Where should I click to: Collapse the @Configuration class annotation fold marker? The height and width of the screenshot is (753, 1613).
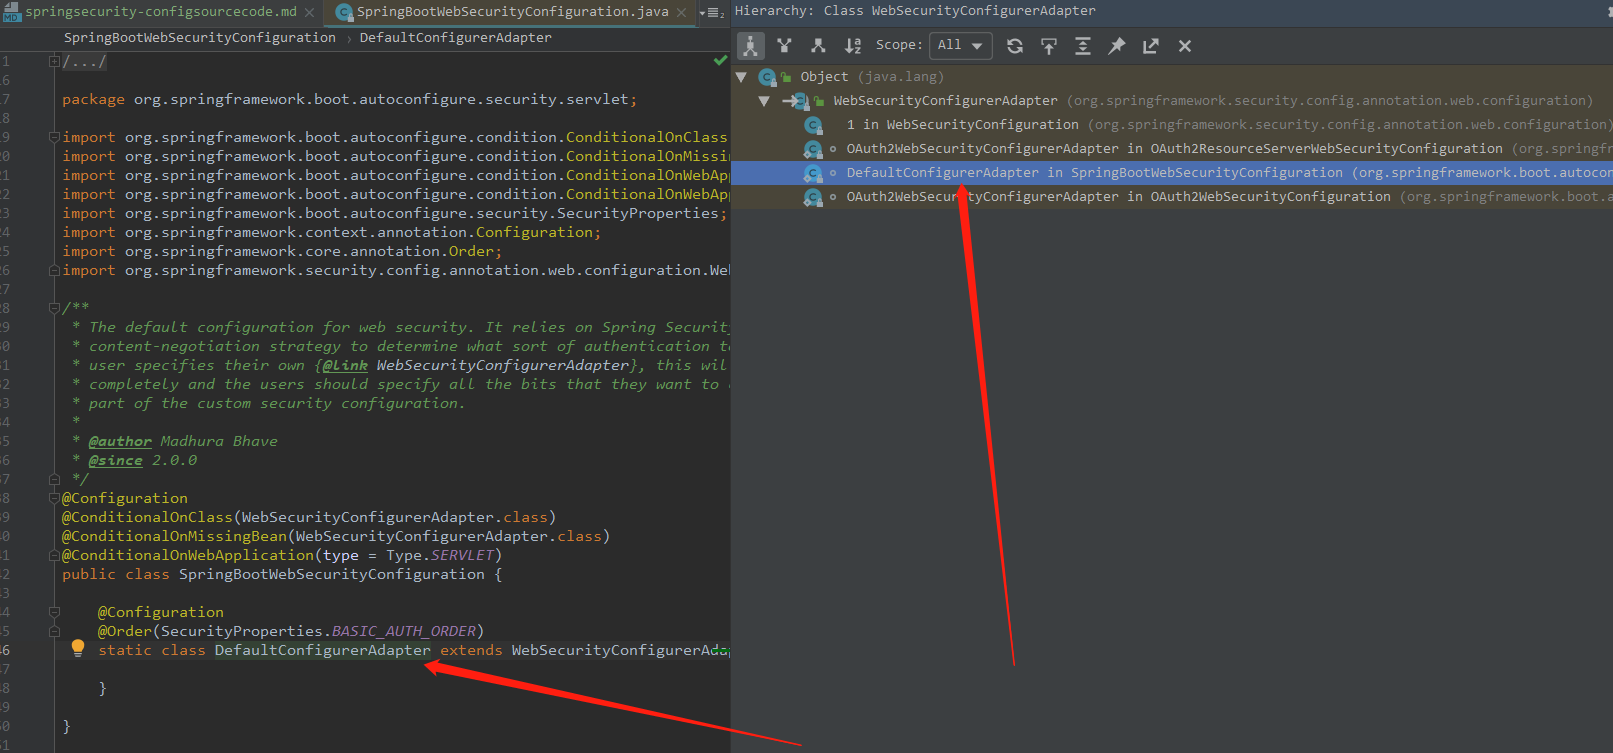click(54, 498)
